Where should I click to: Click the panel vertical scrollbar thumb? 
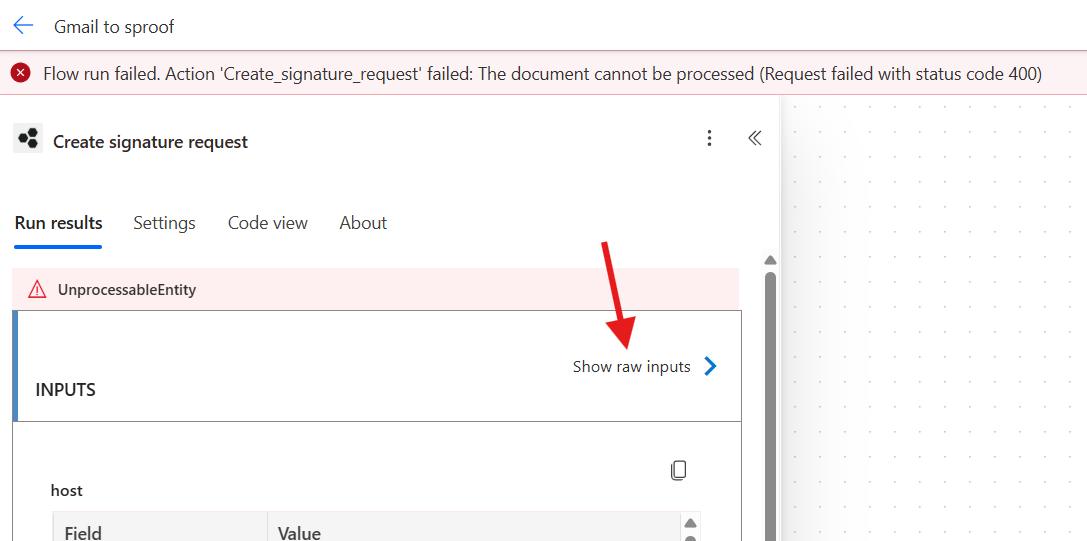pyautogui.click(x=770, y=406)
